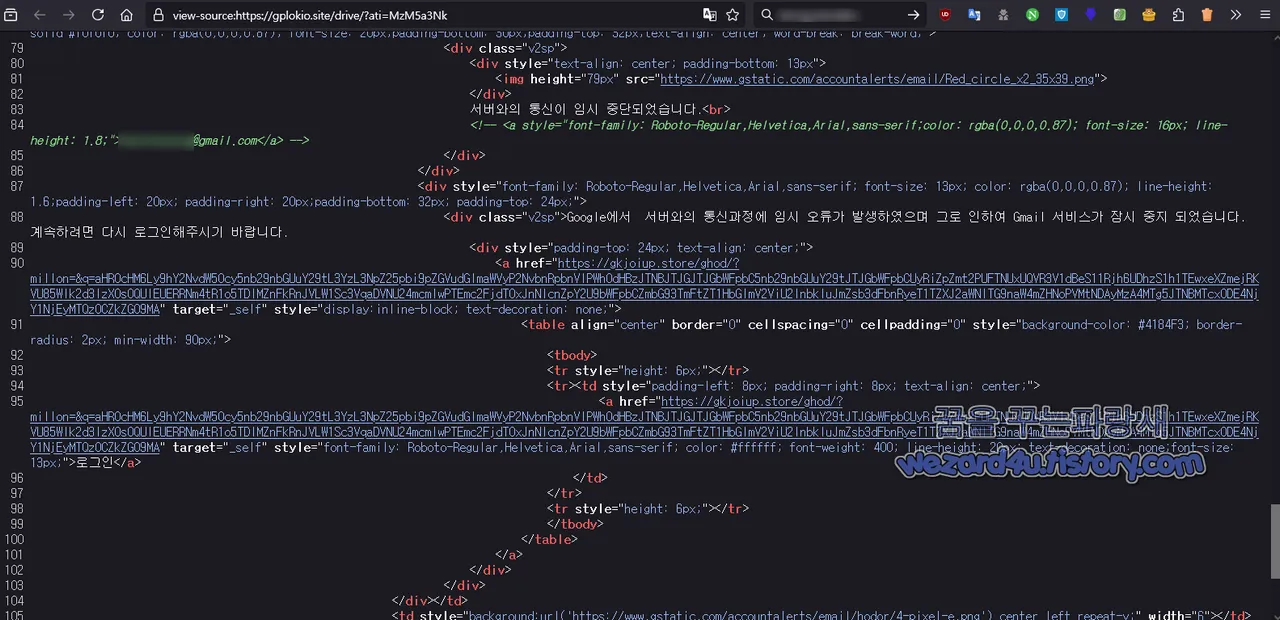Open the uBlock Origin extension
Viewport: 1280px width, 620px height.
(945, 15)
